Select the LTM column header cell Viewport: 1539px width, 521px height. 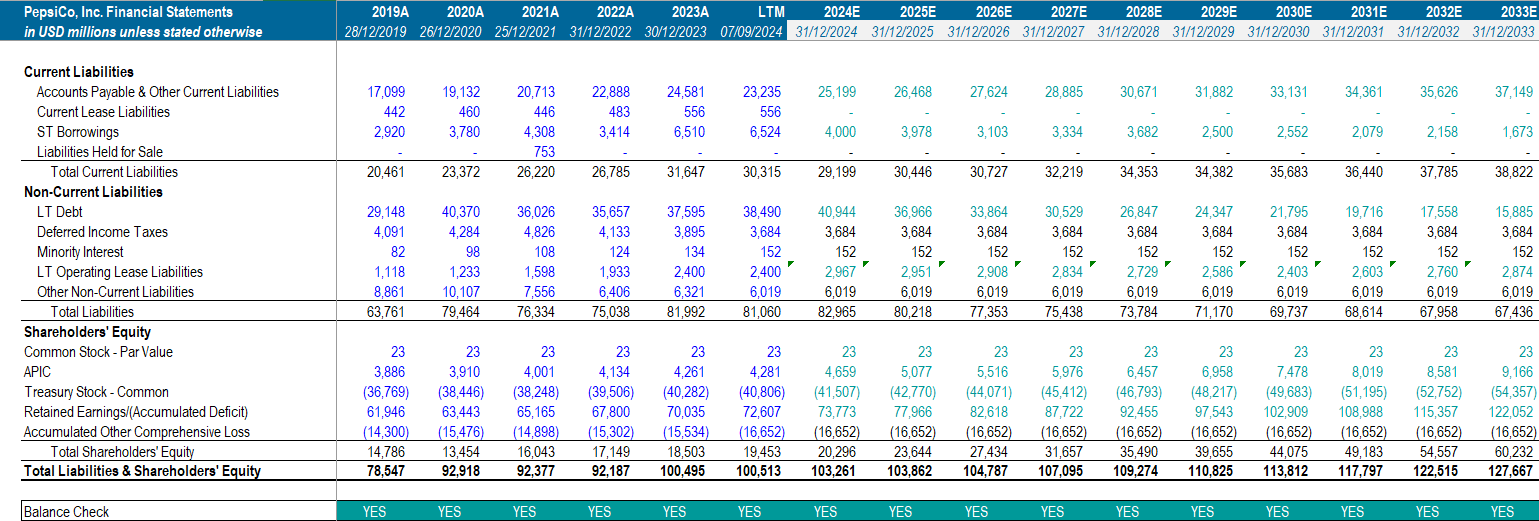[771, 12]
